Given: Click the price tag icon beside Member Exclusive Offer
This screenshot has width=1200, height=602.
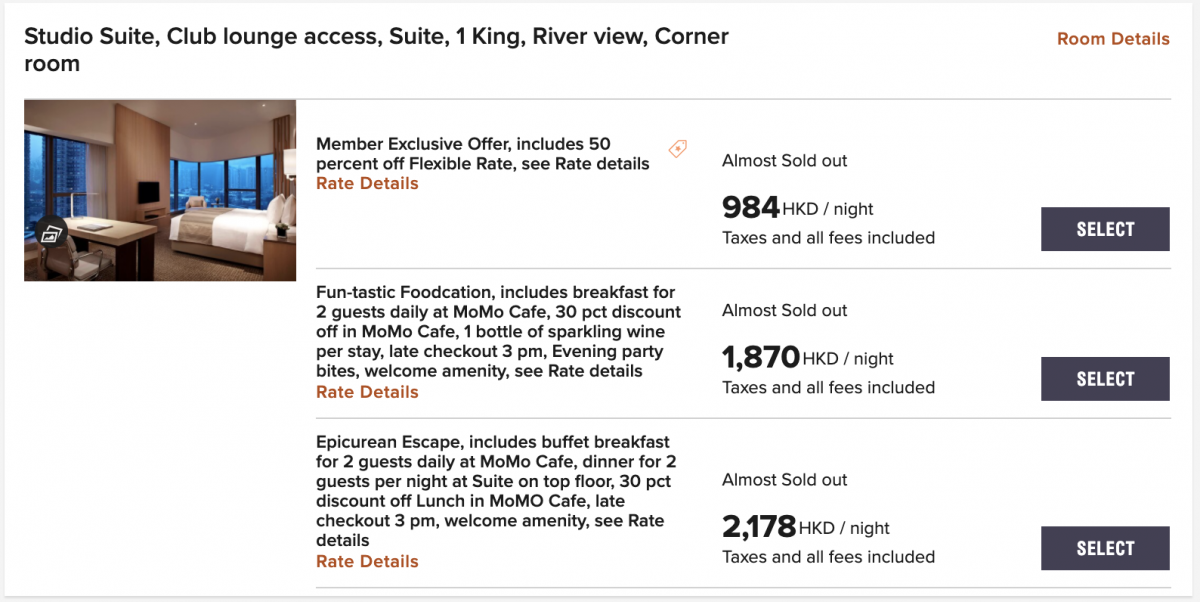Looking at the screenshot, I should point(677,149).
